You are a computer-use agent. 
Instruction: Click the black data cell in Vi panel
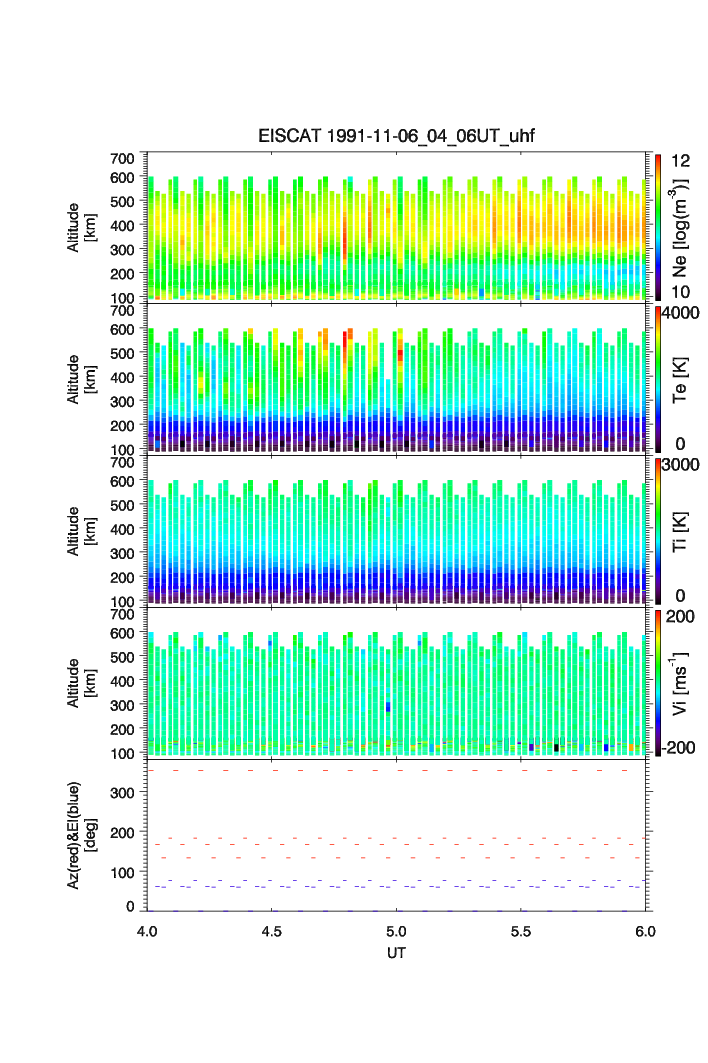tap(556, 747)
